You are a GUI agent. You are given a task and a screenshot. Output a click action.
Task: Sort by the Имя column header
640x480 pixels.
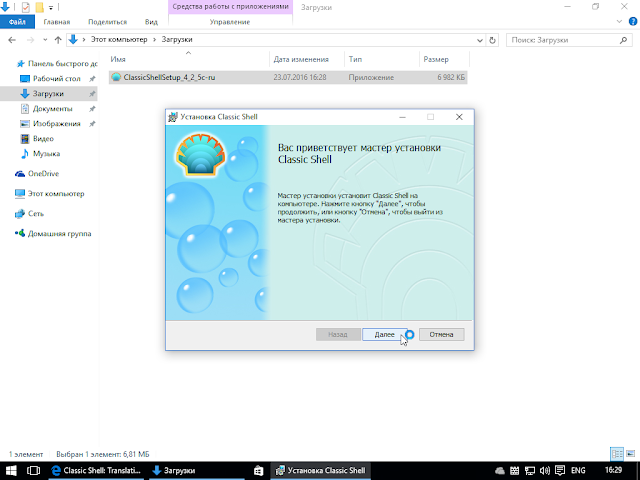(x=188, y=59)
